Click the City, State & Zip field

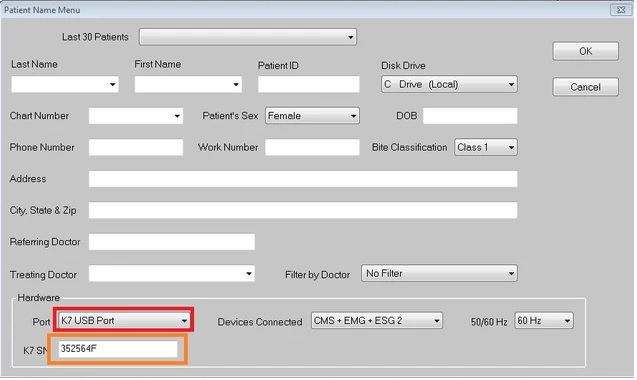304,211
